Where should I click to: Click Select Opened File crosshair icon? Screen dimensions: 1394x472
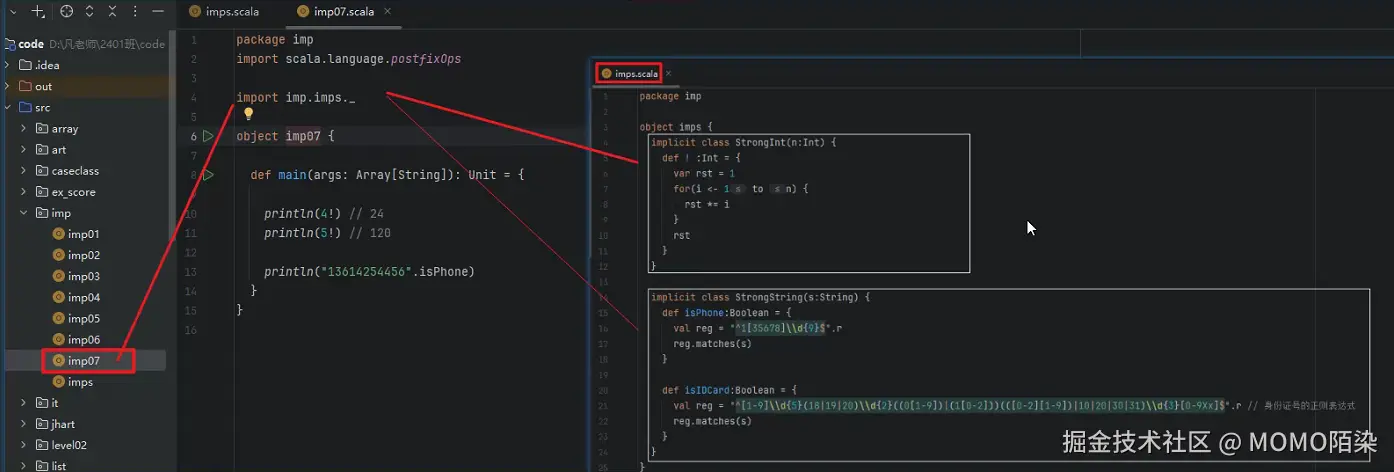pyautogui.click(x=67, y=12)
